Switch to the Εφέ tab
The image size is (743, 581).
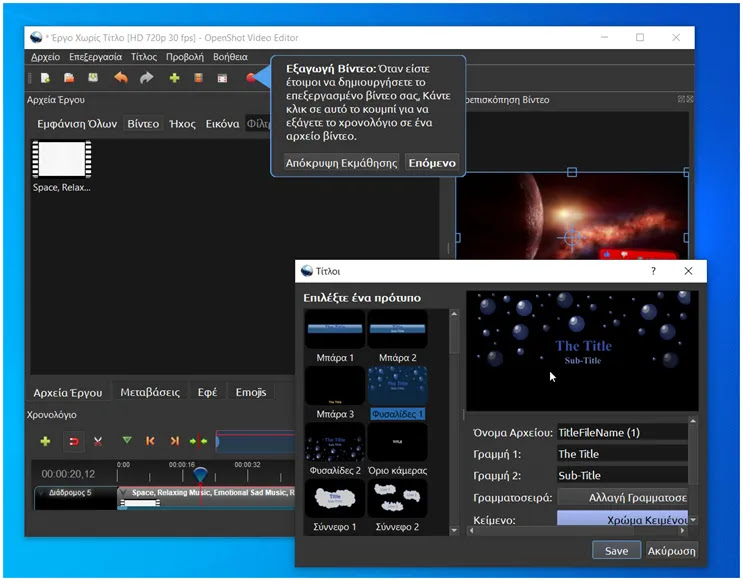pyautogui.click(x=208, y=392)
